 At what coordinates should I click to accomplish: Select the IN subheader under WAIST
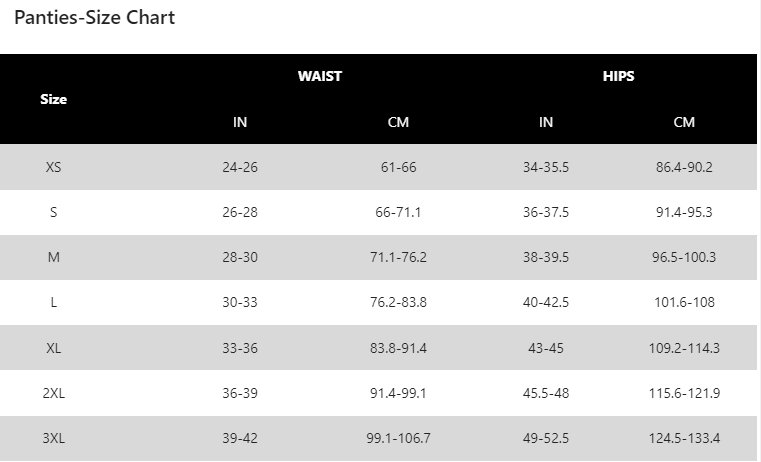coord(240,122)
